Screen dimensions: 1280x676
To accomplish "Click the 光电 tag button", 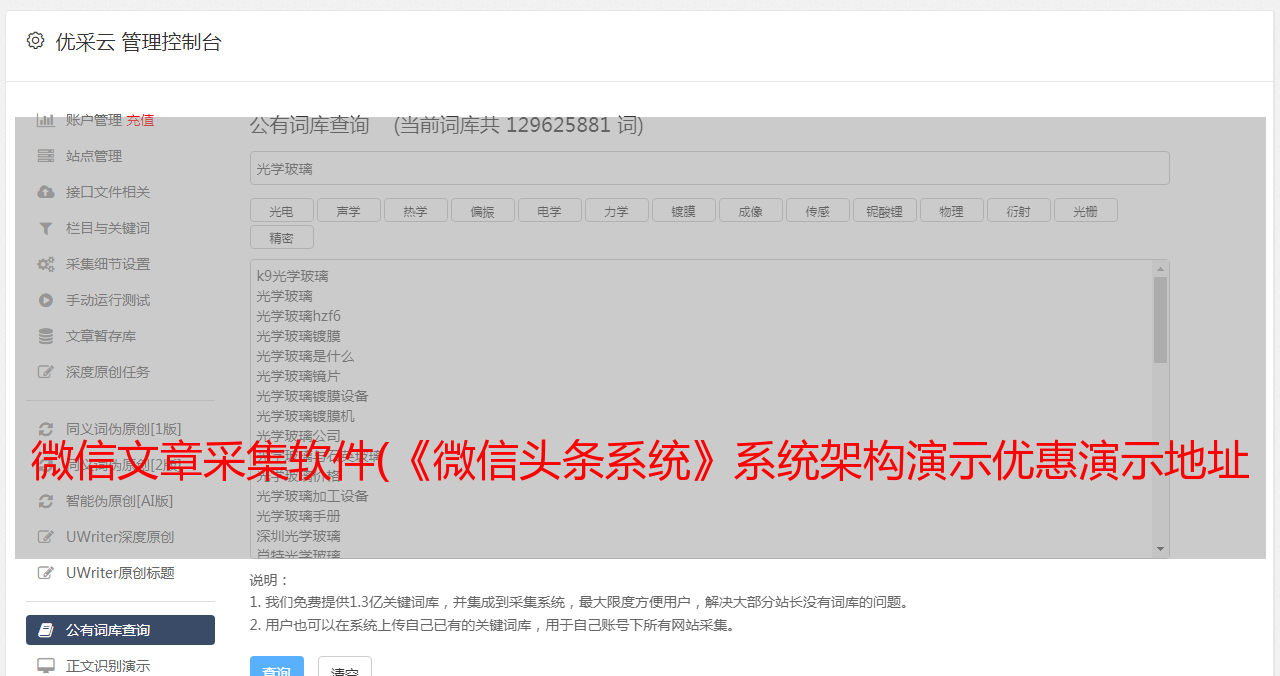I will [281, 210].
